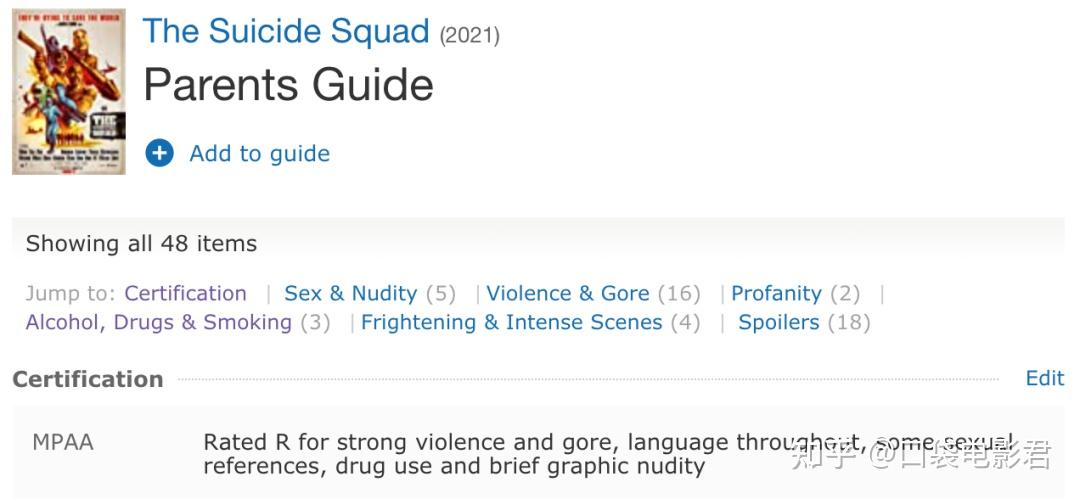Click Edit for the Certification section
The width and height of the screenshot is (1080, 499).
(x=1044, y=378)
